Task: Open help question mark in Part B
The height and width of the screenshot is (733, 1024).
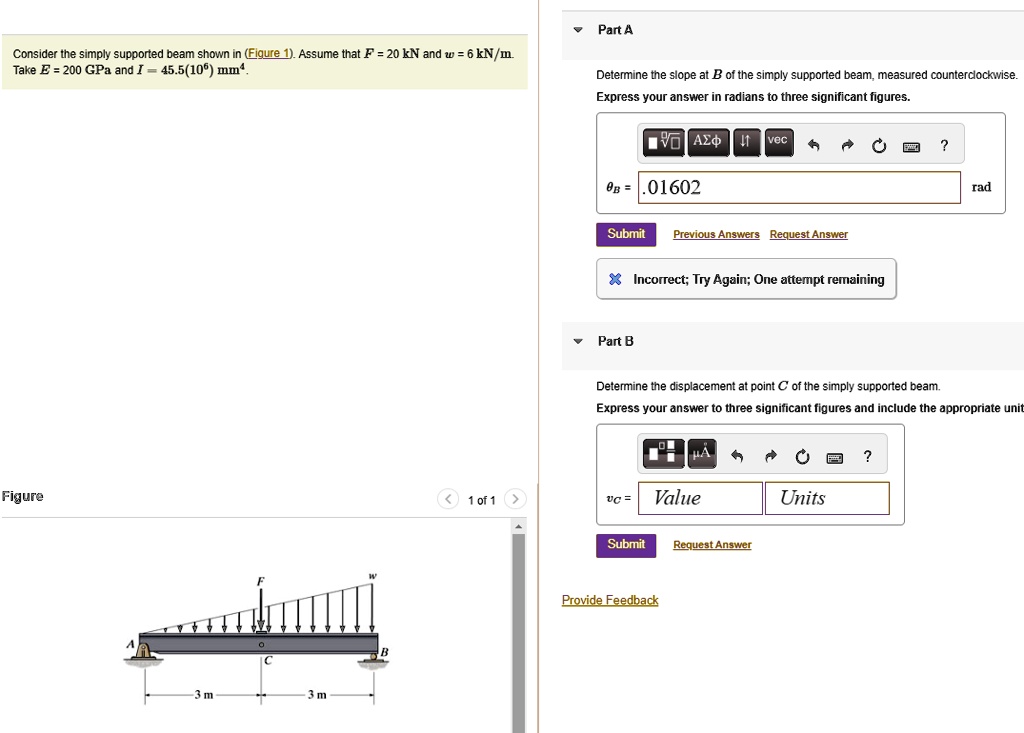Action: point(867,456)
